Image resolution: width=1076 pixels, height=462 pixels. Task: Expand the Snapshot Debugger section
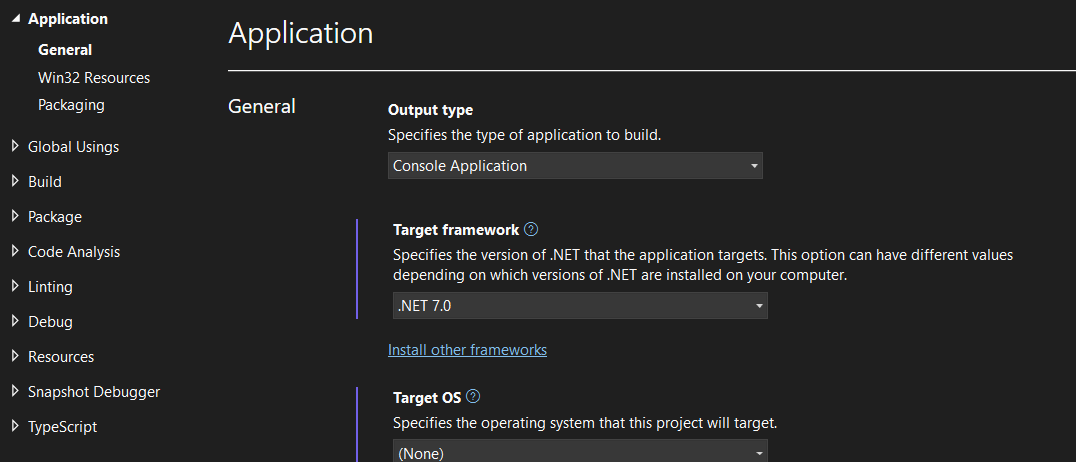point(15,391)
